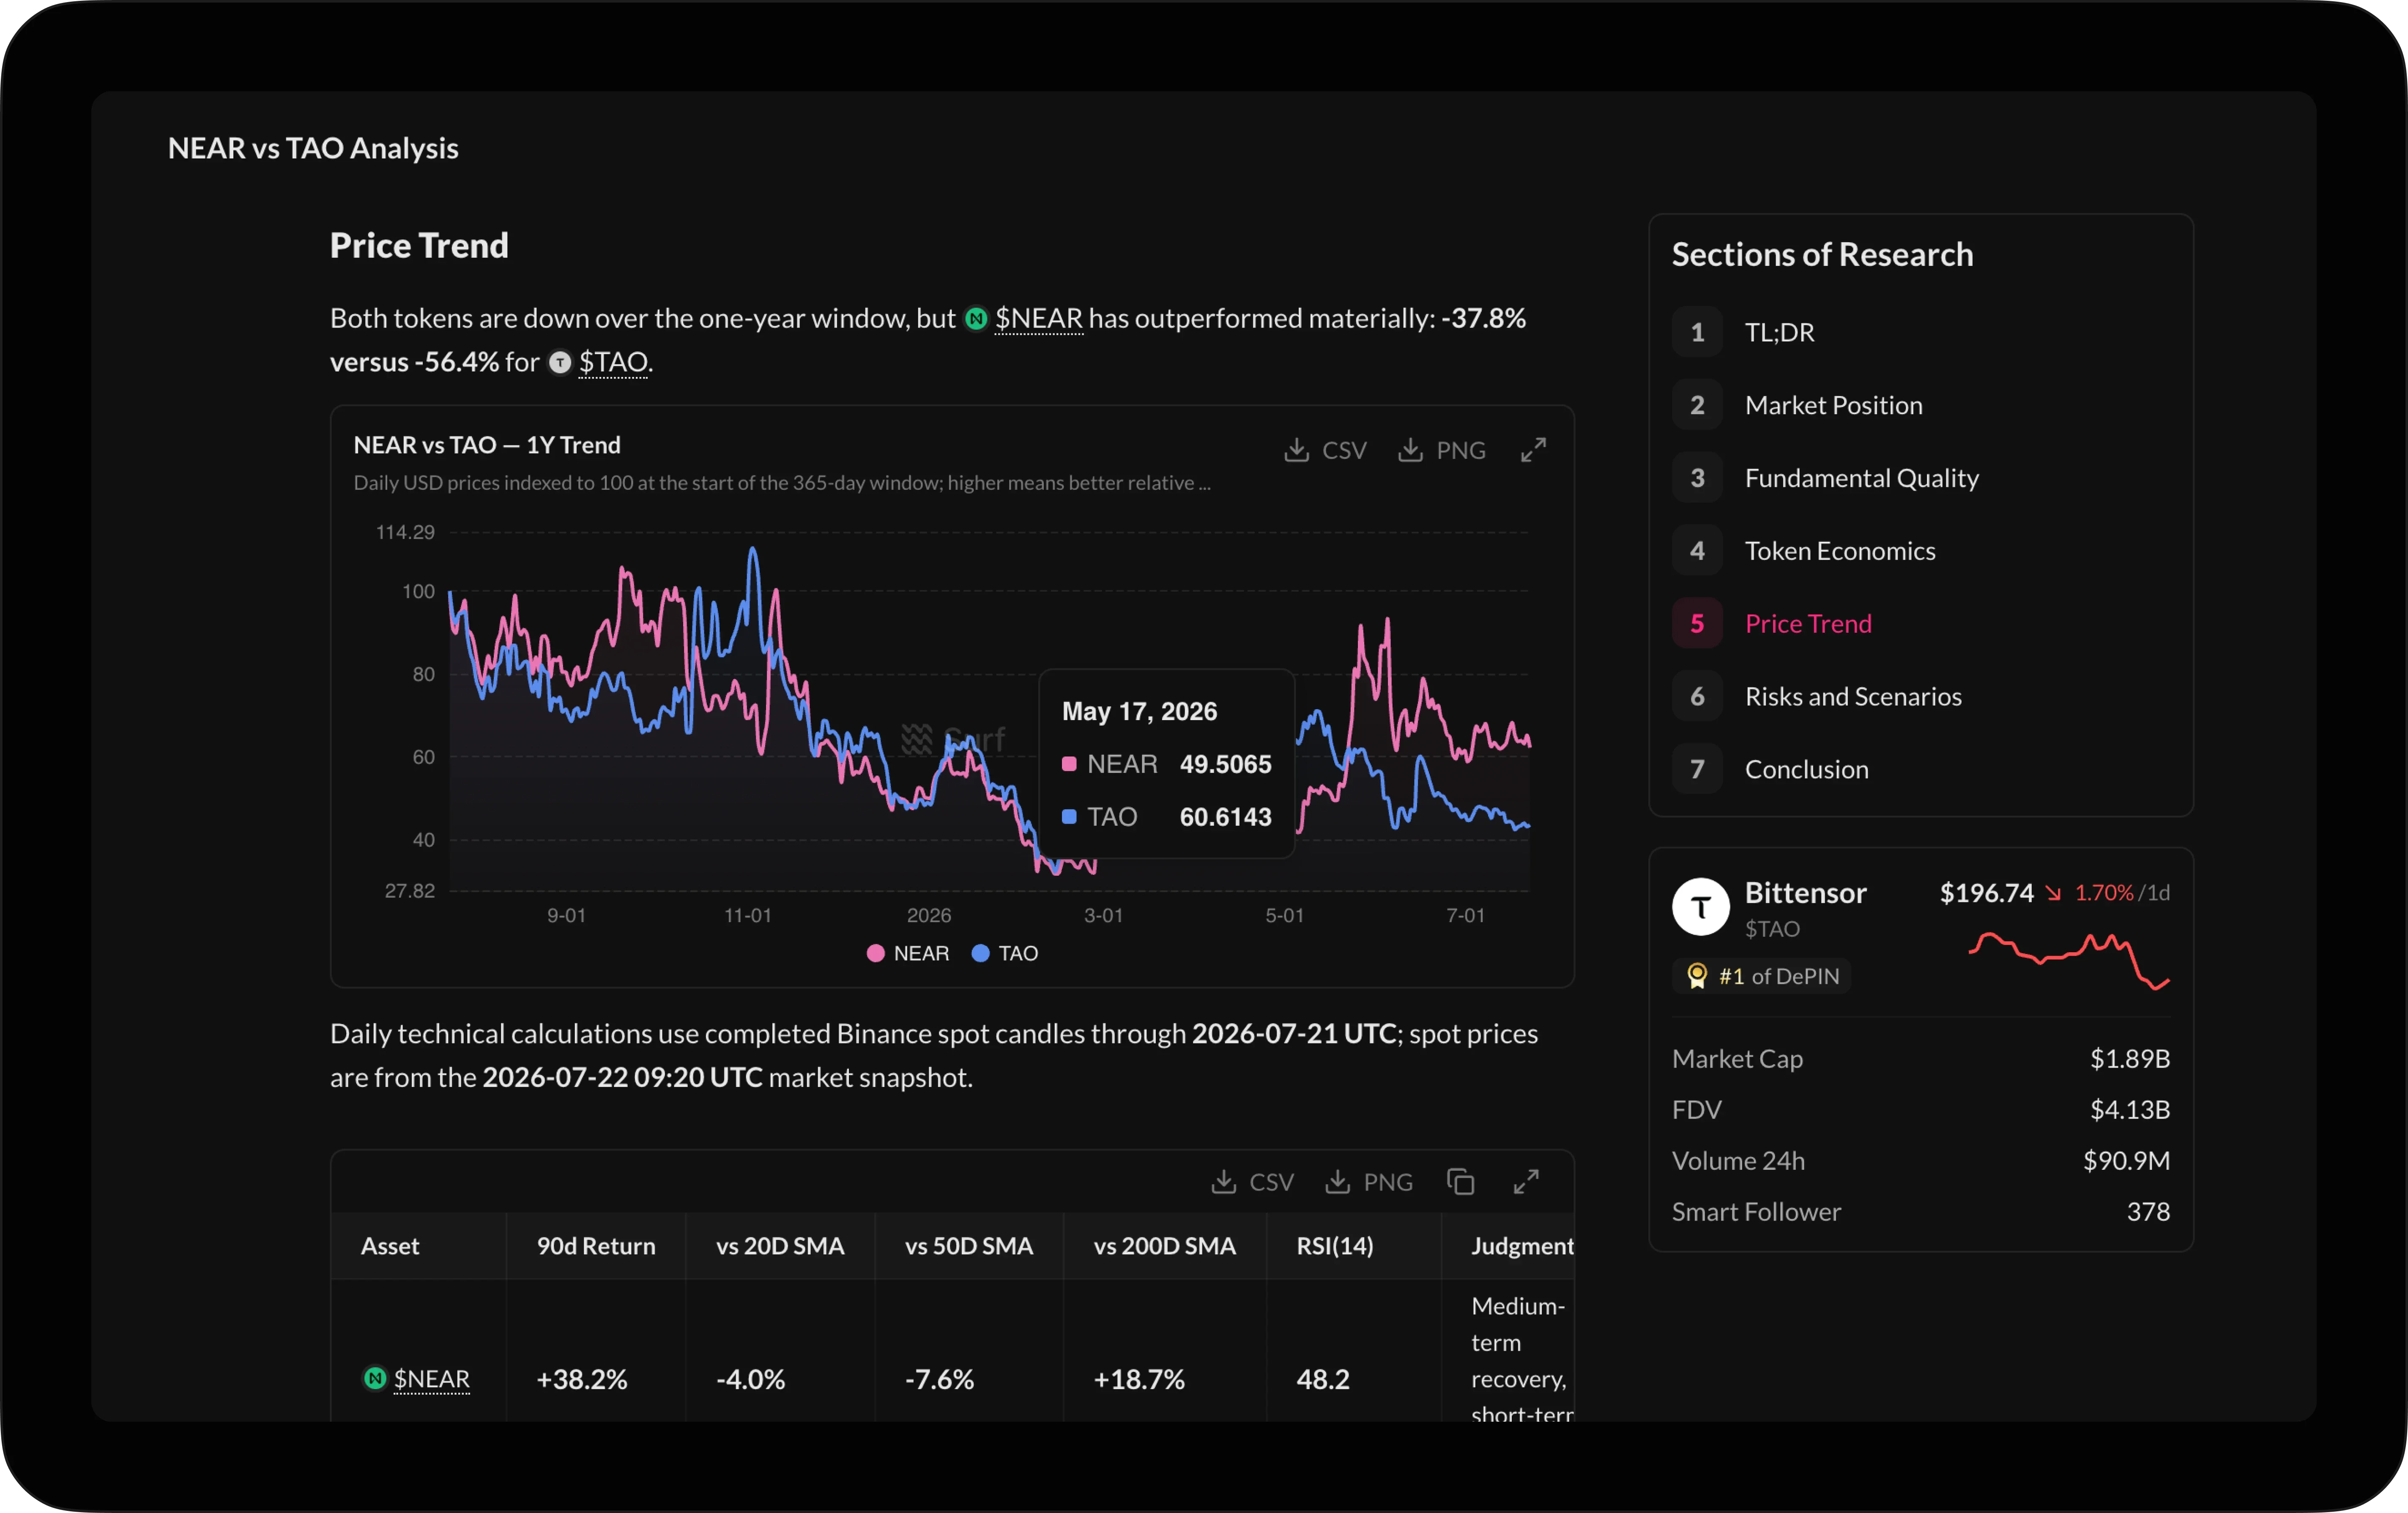Screen dimensions: 2408x1513
Task: Click the 48.2 RSI cell
Action: tap(1323, 1379)
